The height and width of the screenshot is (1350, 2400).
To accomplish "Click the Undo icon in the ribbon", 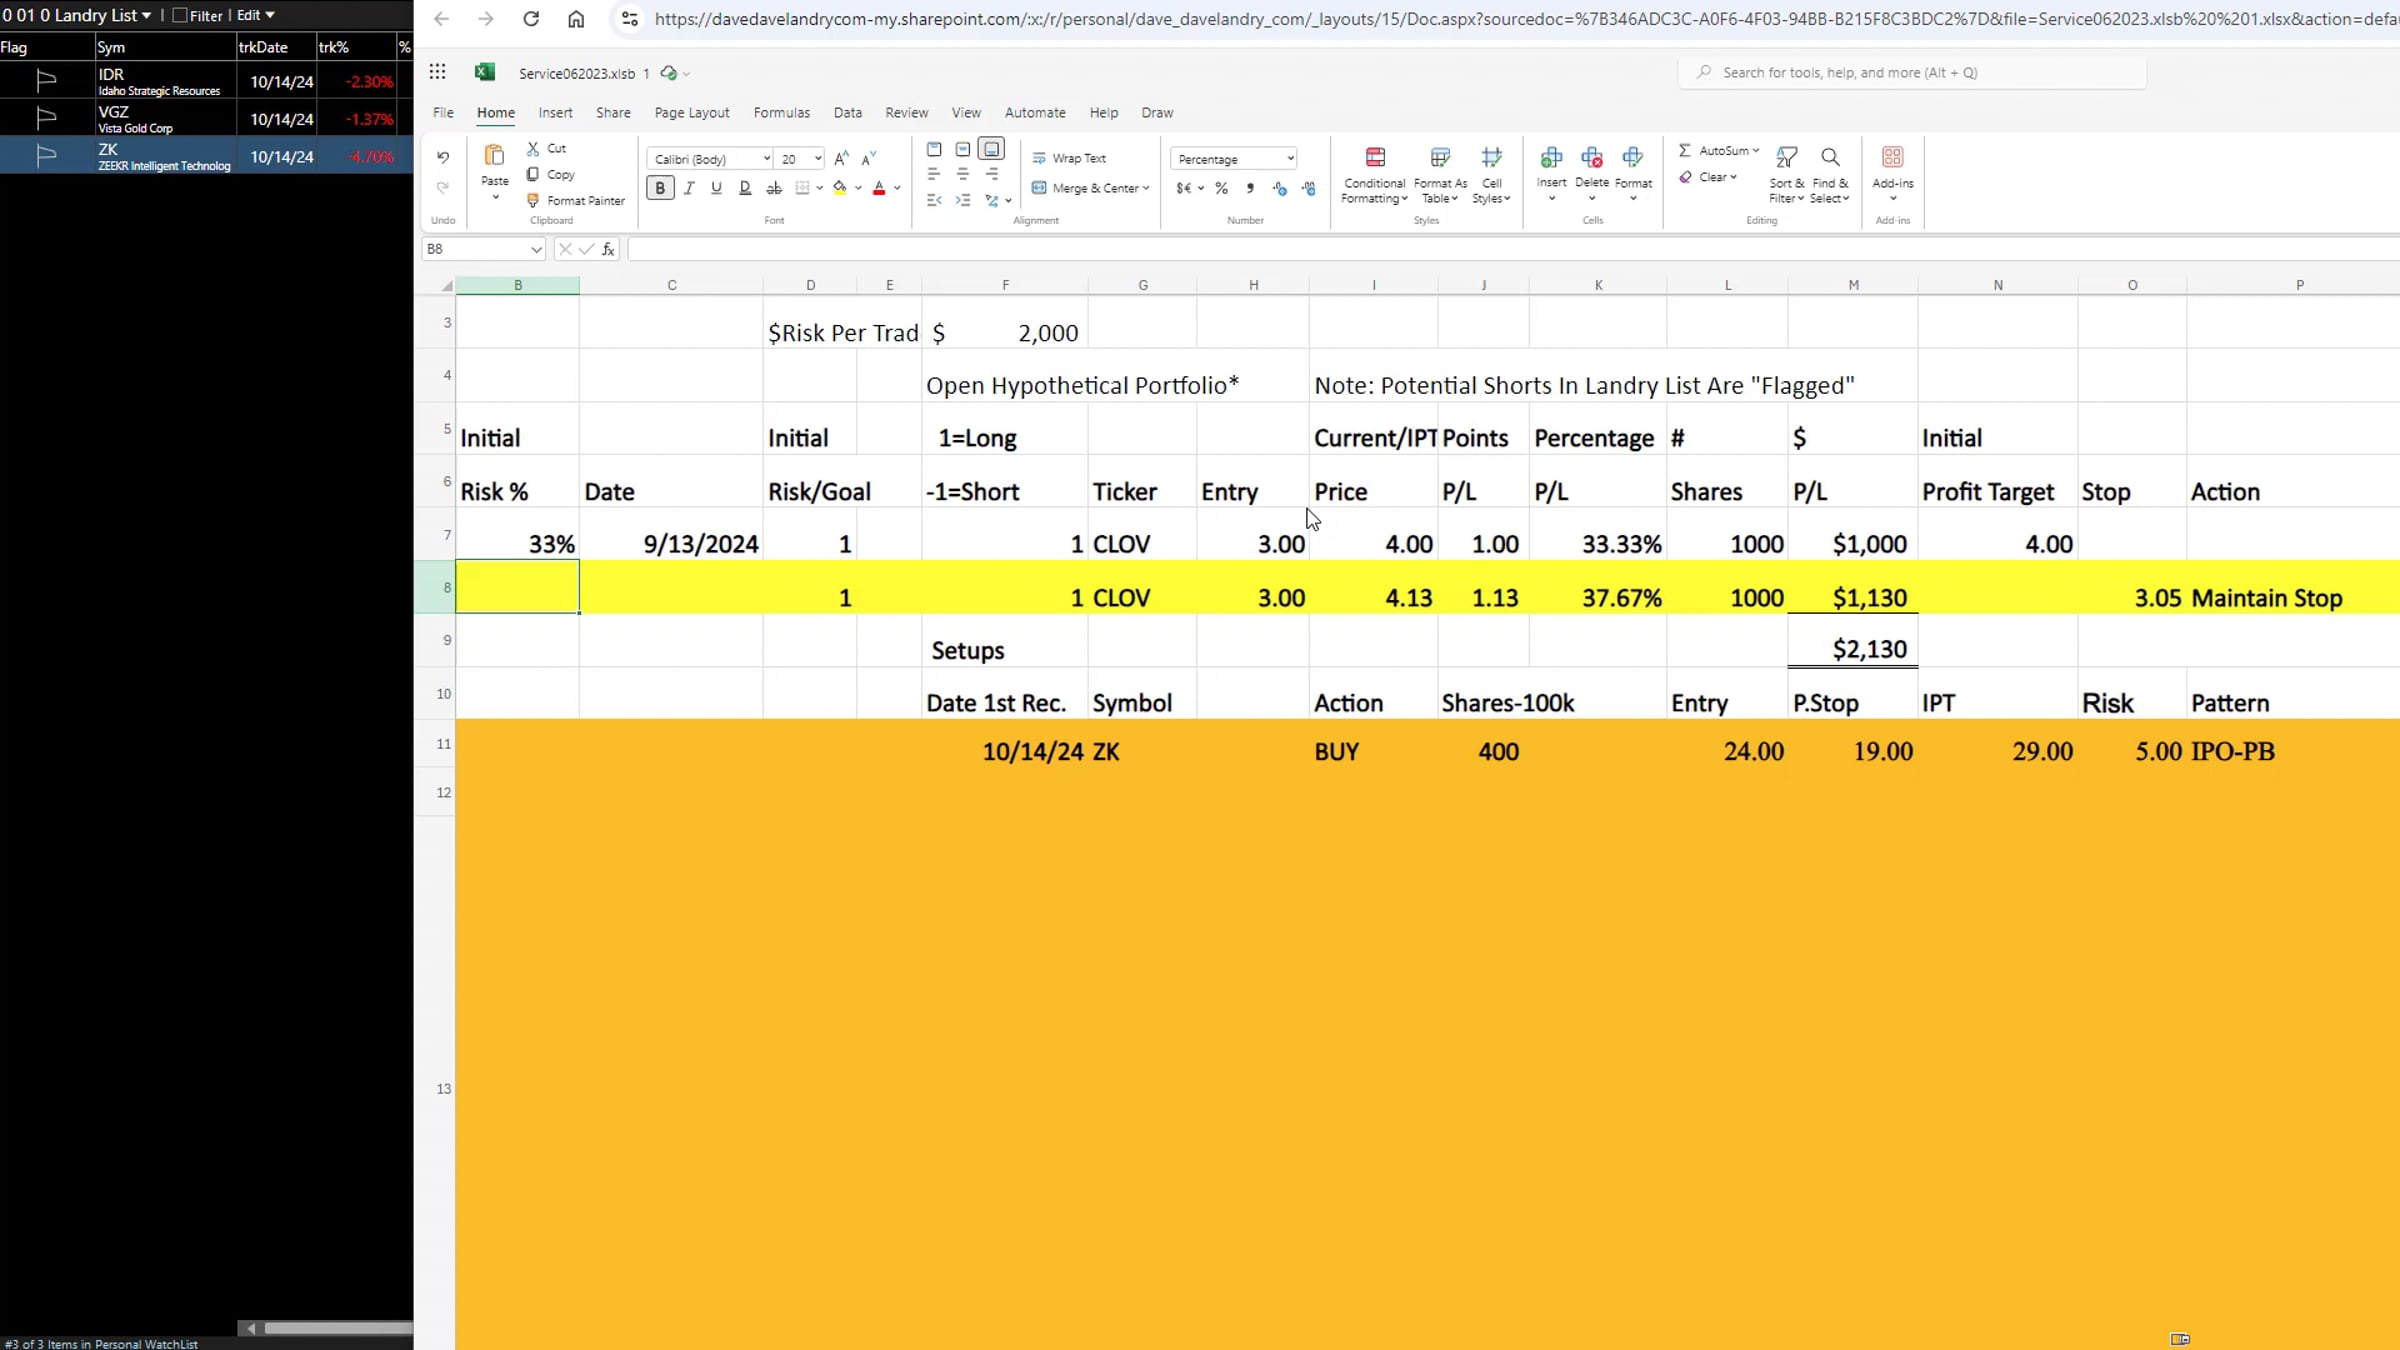I will pyautogui.click(x=443, y=157).
